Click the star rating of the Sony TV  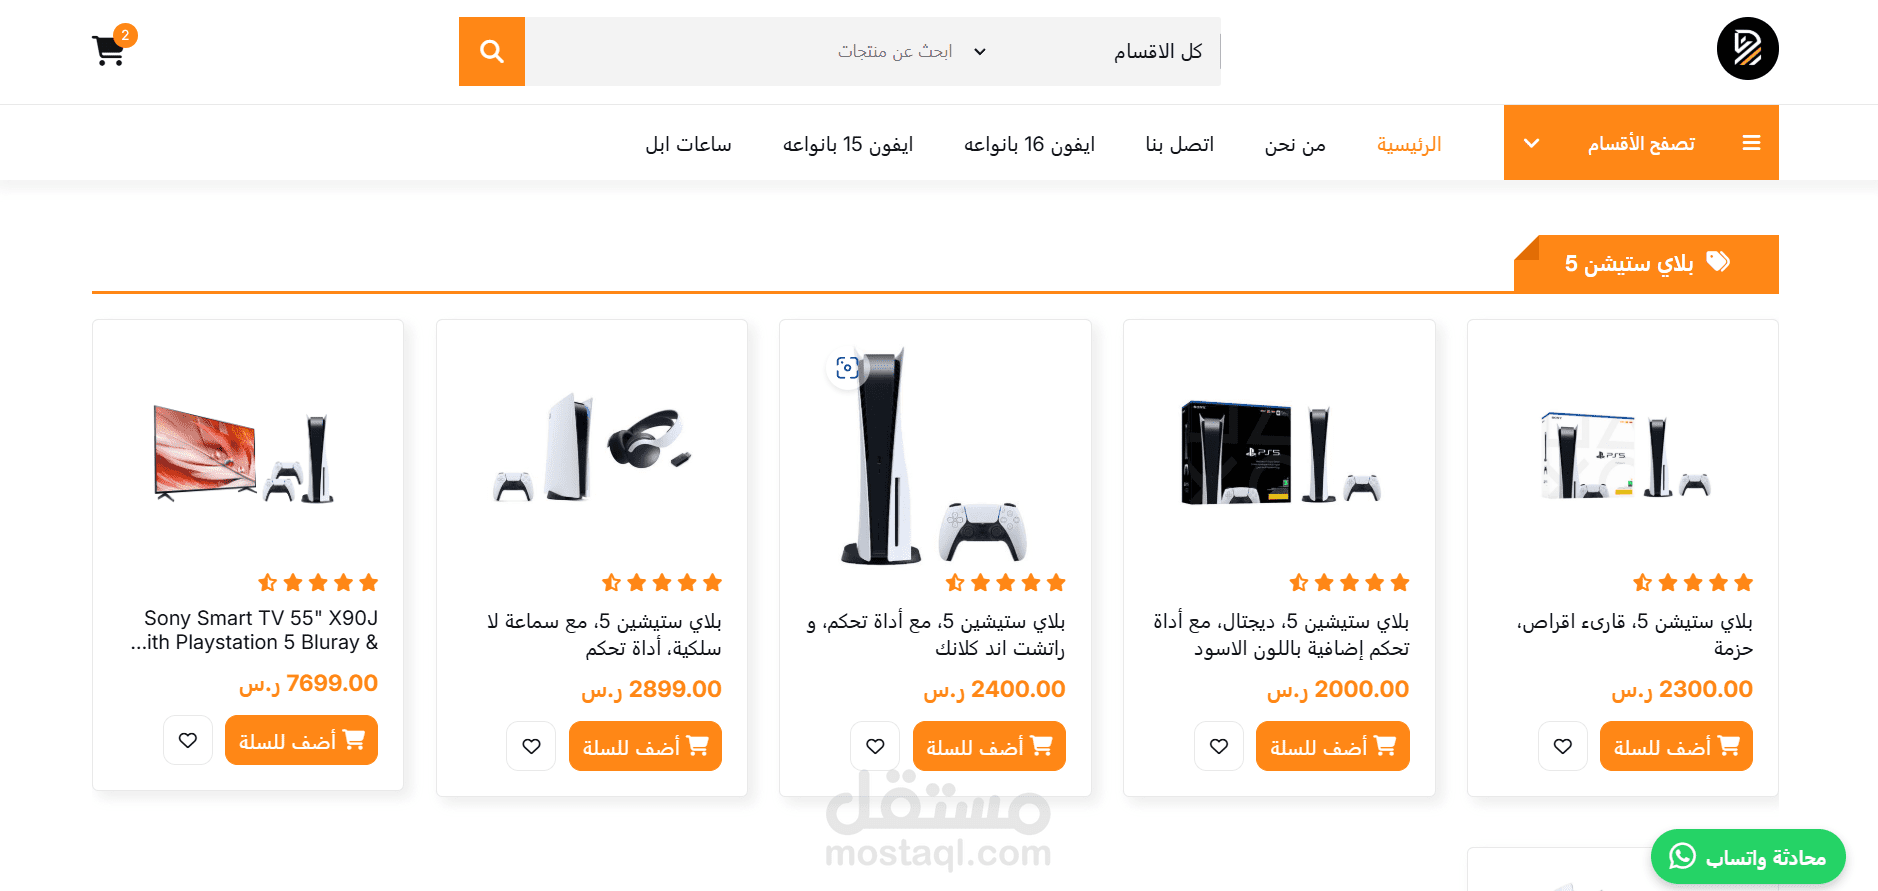(318, 582)
